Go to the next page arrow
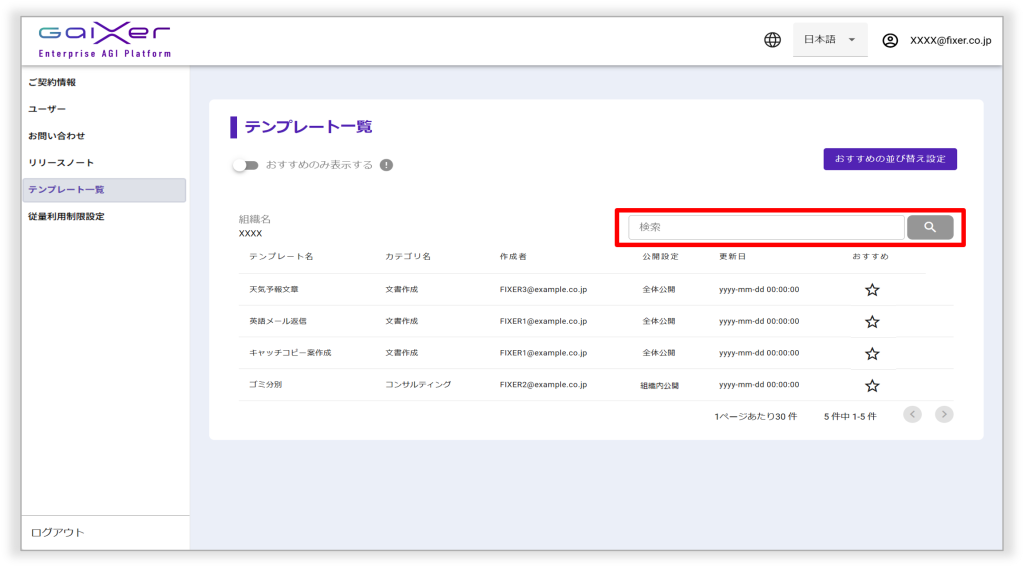The height and width of the screenshot is (567, 1024). [943, 414]
